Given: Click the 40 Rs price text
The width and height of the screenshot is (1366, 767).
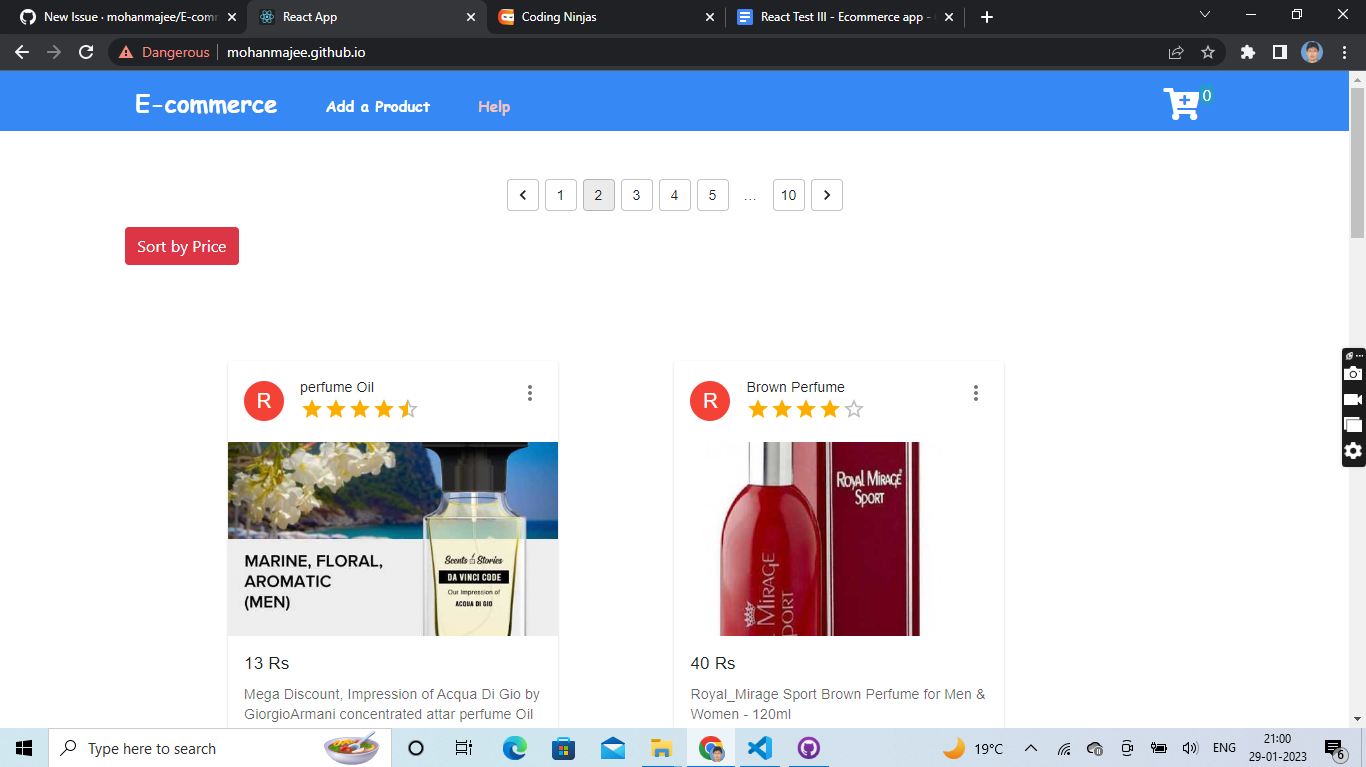Looking at the screenshot, I should coord(713,663).
